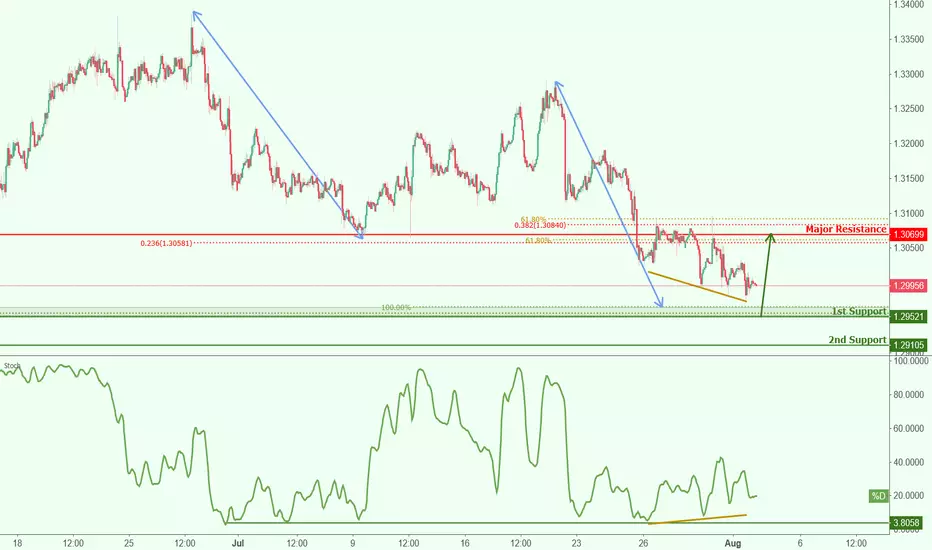Click the Stoch indicator title
Viewport: 932px width, 550px height.
(x=12, y=366)
